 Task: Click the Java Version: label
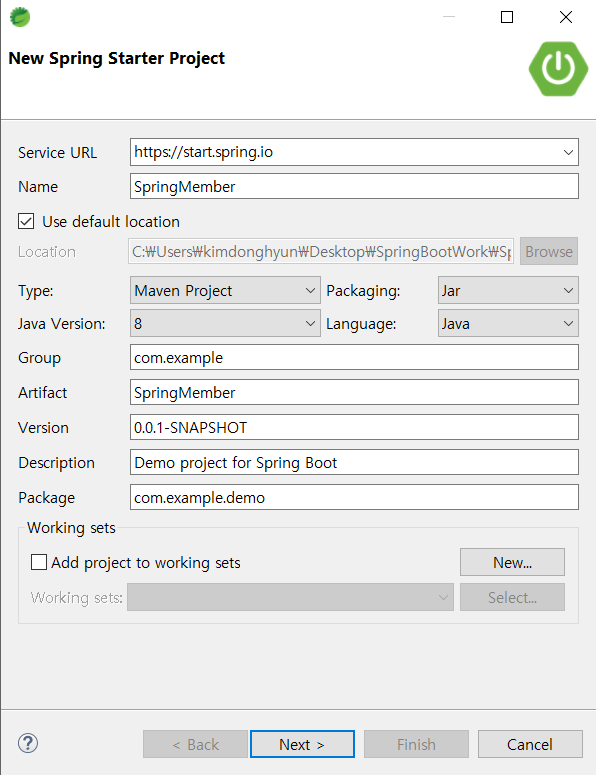[x=62, y=324]
